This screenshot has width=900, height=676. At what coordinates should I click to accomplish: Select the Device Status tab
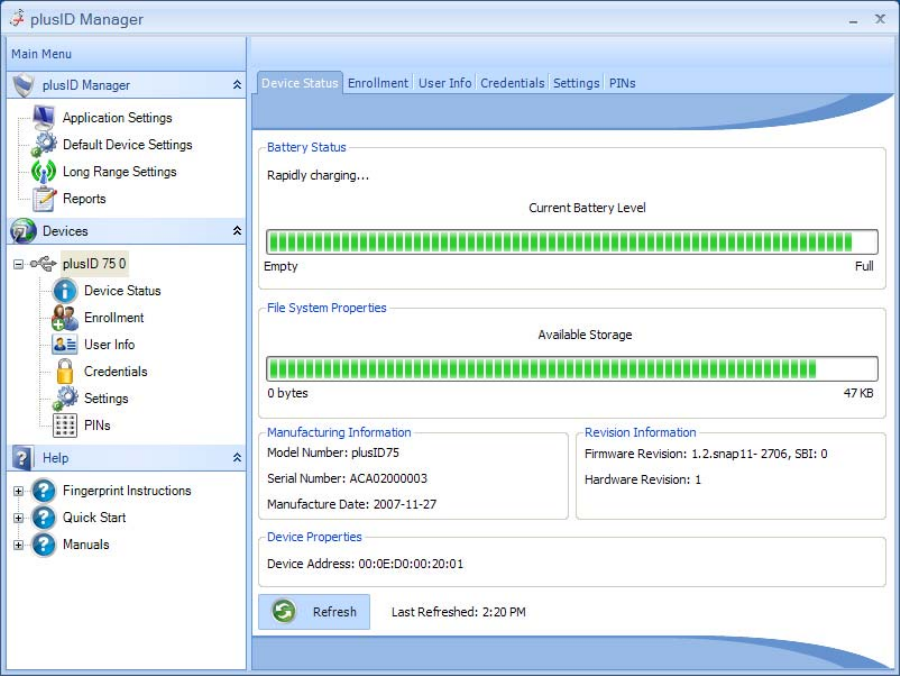coord(300,83)
